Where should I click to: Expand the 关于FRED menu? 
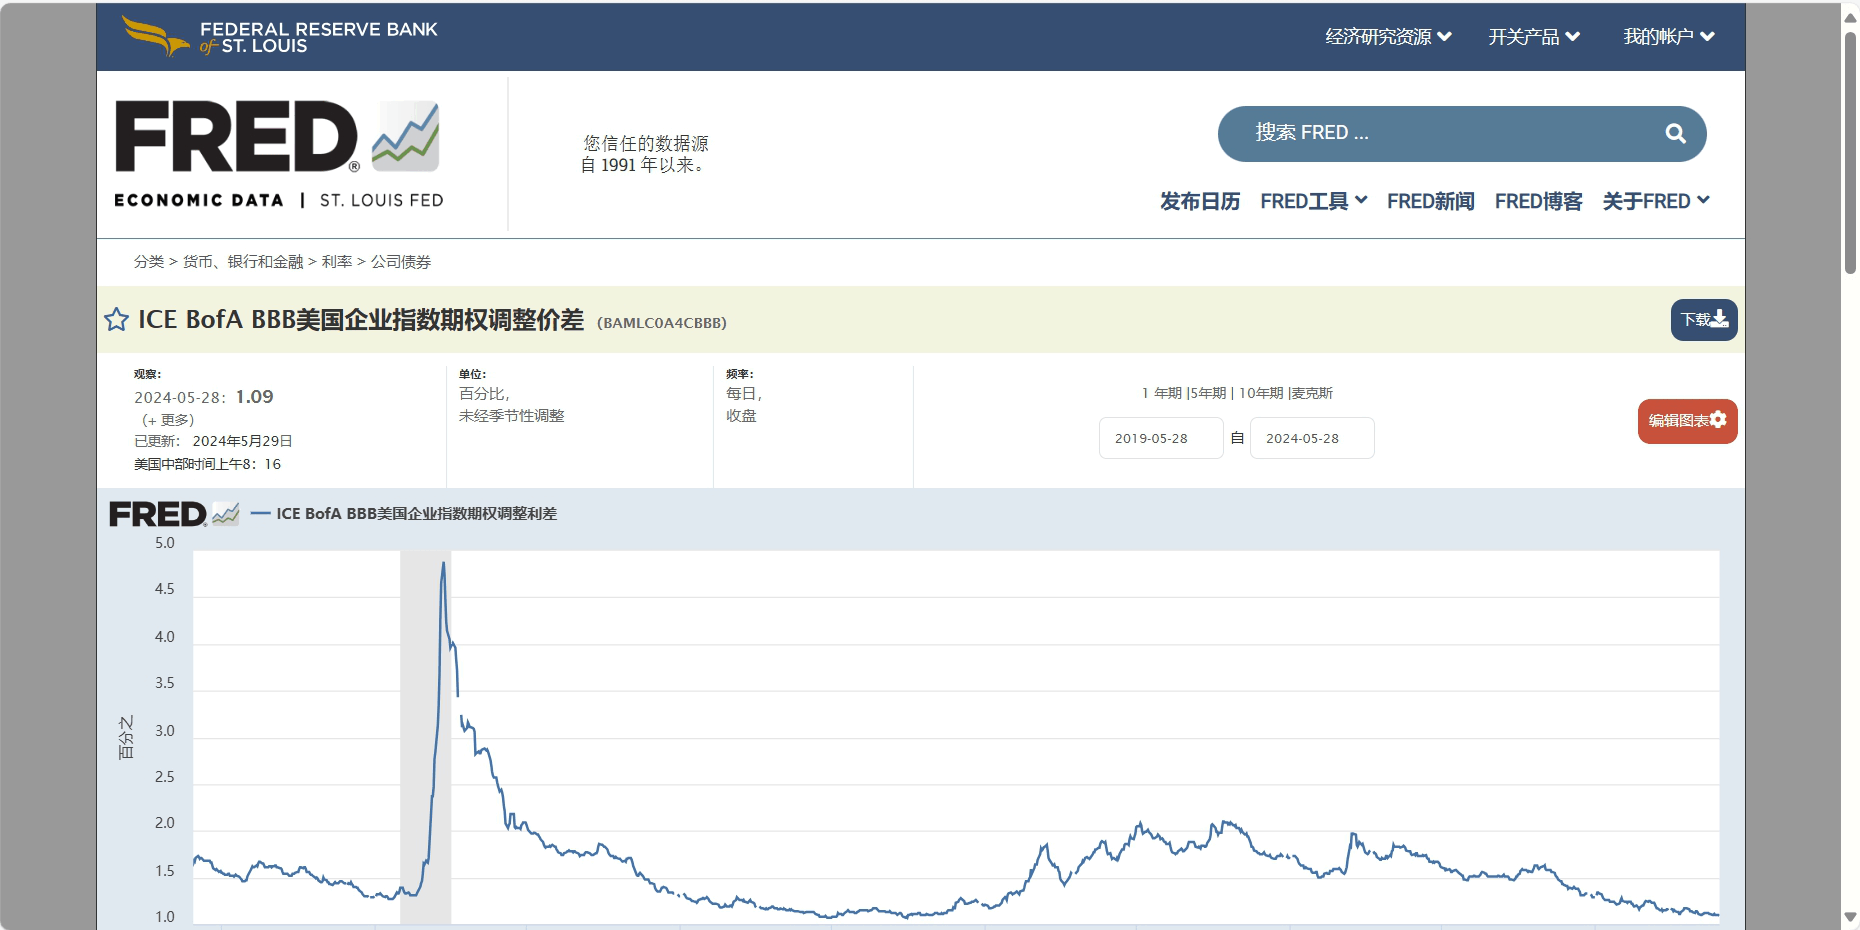coord(1656,201)
